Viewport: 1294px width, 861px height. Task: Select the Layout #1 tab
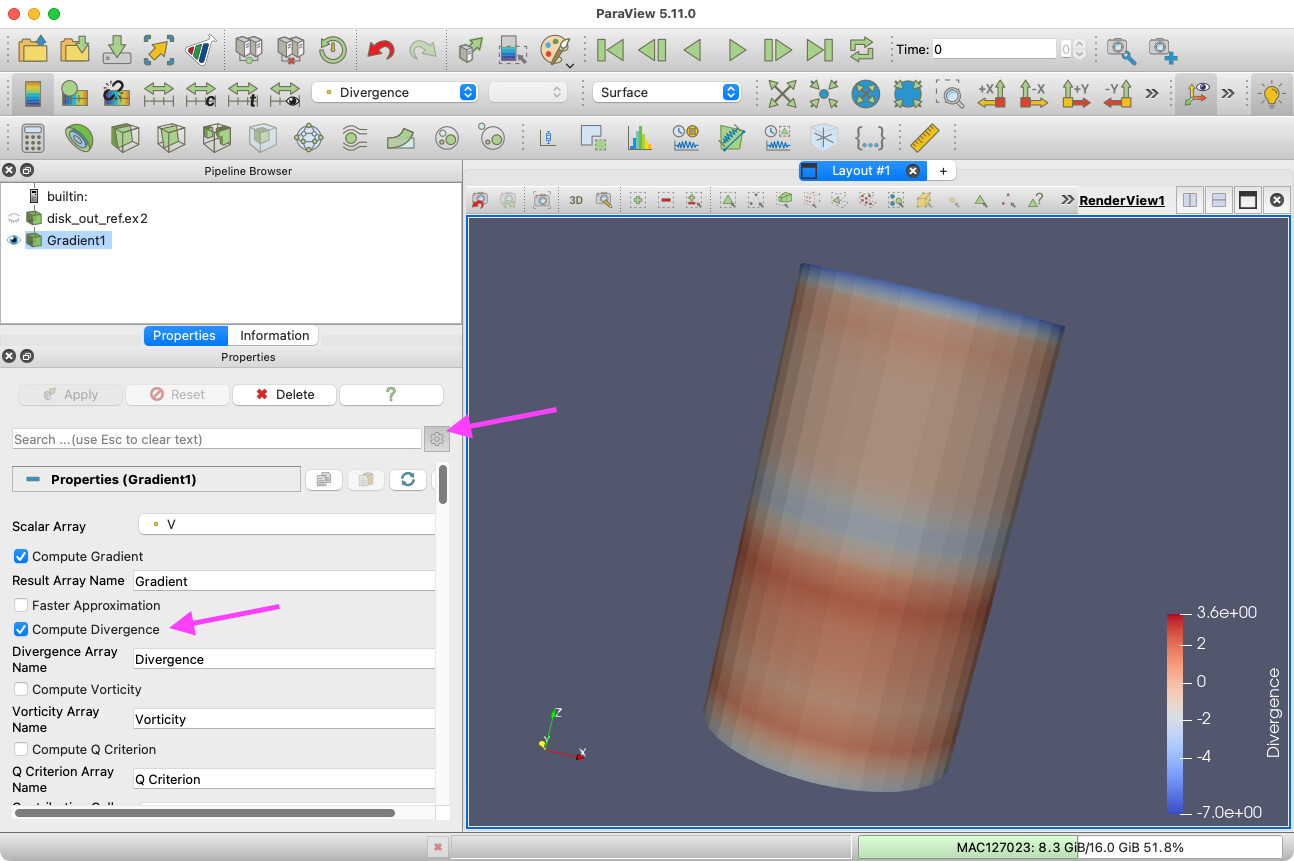(x=859, y=171)
